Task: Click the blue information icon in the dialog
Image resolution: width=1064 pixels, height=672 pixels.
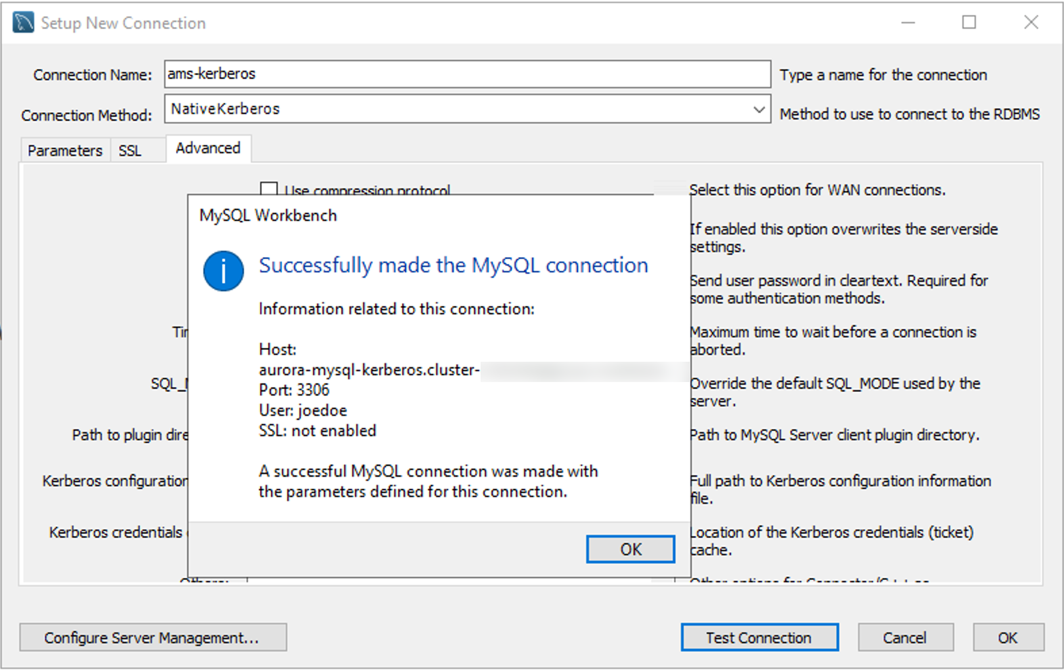Action: tap(223, 271)
